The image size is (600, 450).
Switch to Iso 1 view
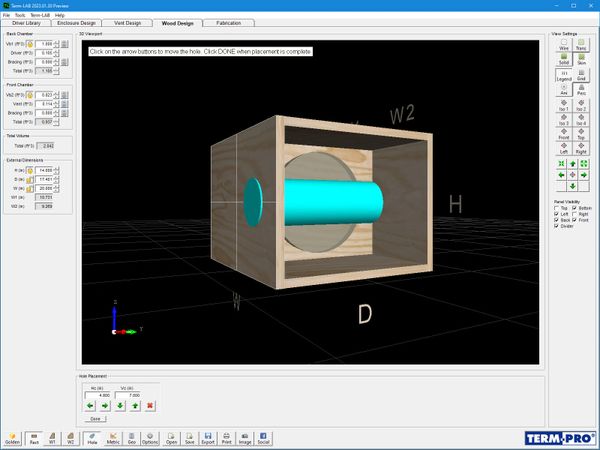pyautogui.click(x=564, y=106)
